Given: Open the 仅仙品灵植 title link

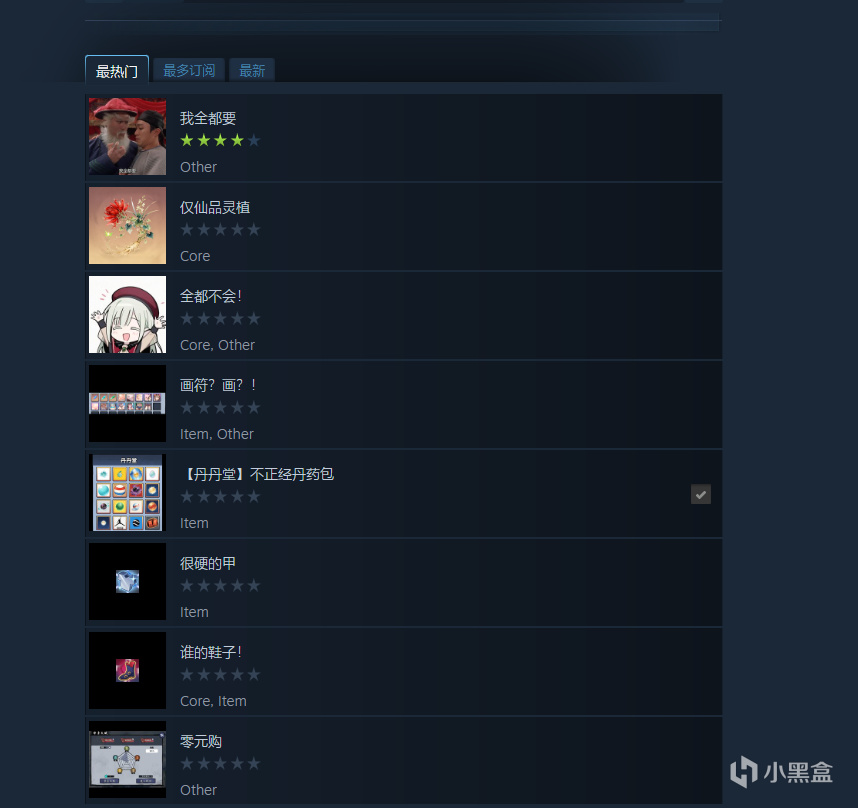Looking at the screenshot, I should pos(215,207).
